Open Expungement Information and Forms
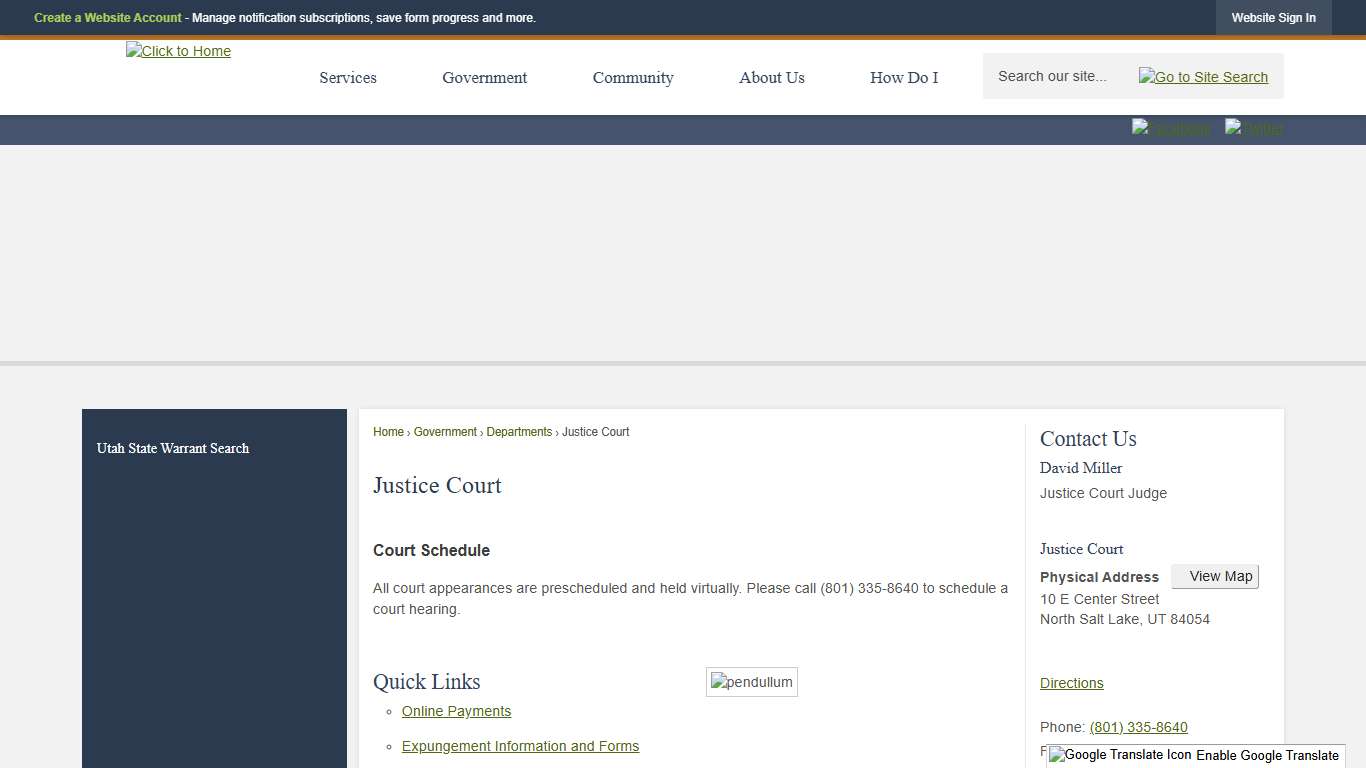 (520, 746)
